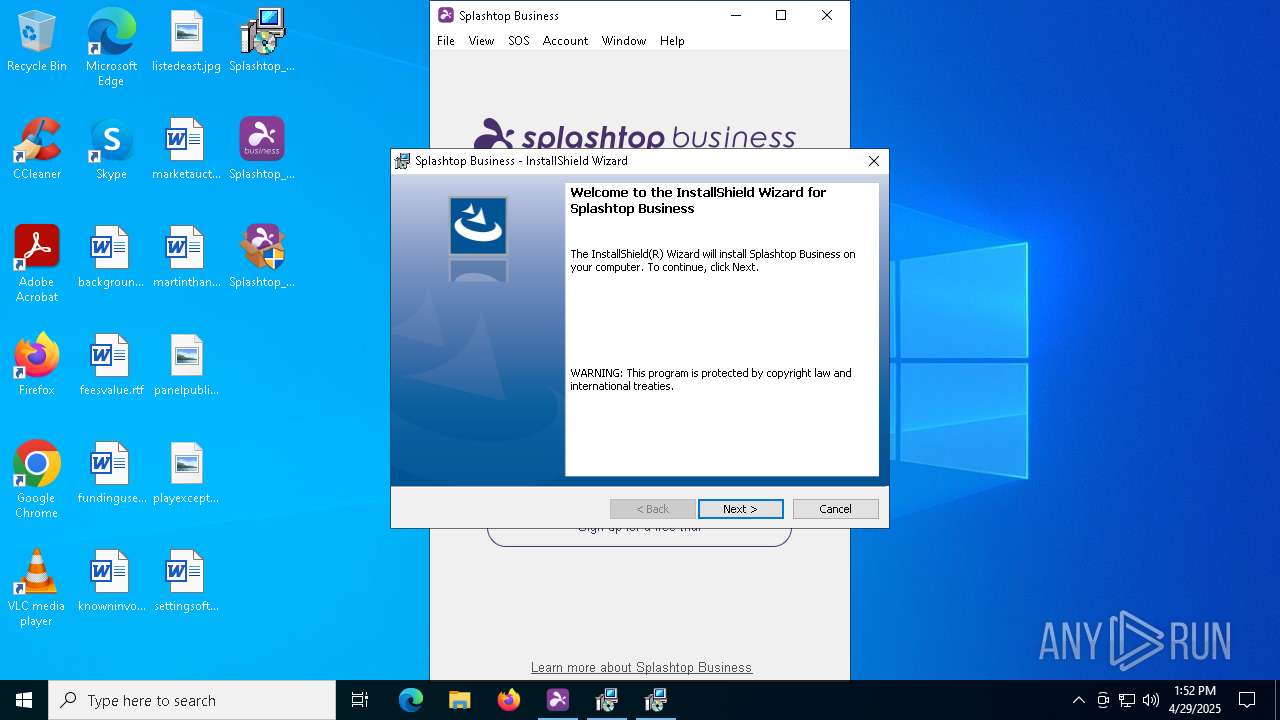Open File Explorer from the taskbar

click(459, 700)
